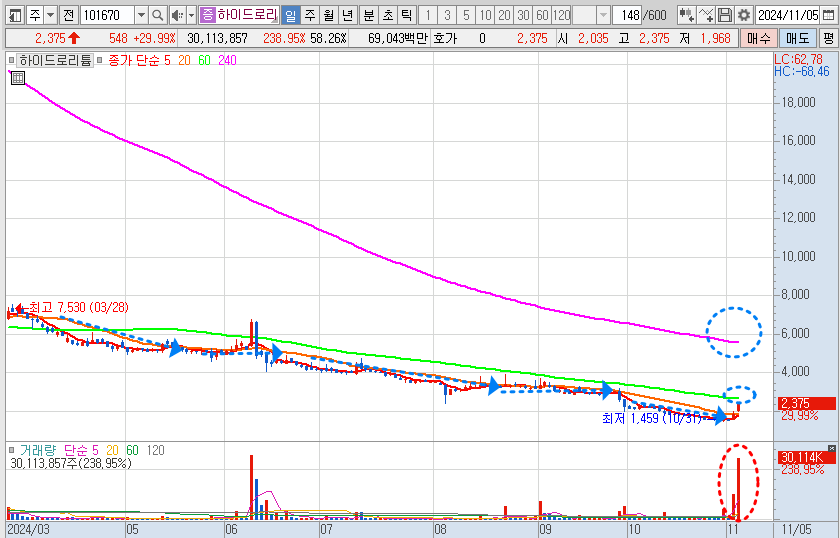Select yearly 년 chart period

[348, 15]
